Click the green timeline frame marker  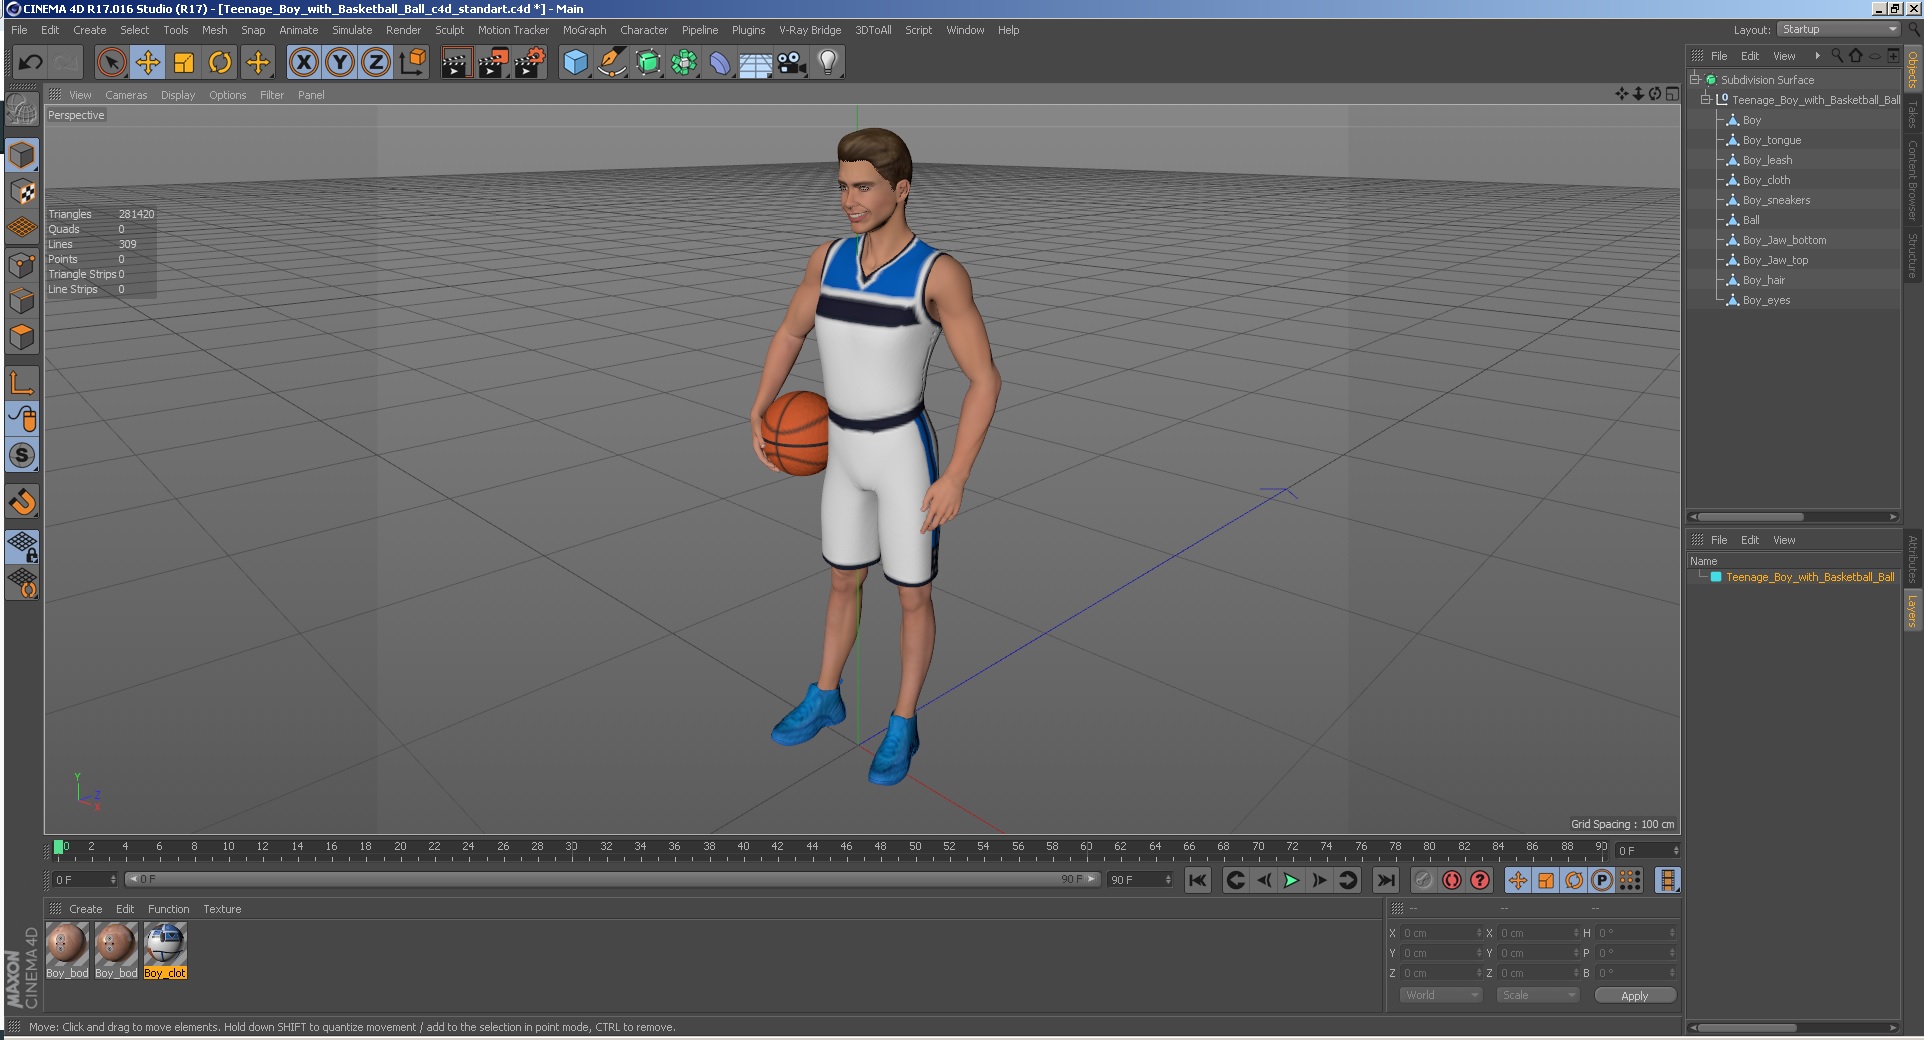pyautogui.click(x=59, y=847)
